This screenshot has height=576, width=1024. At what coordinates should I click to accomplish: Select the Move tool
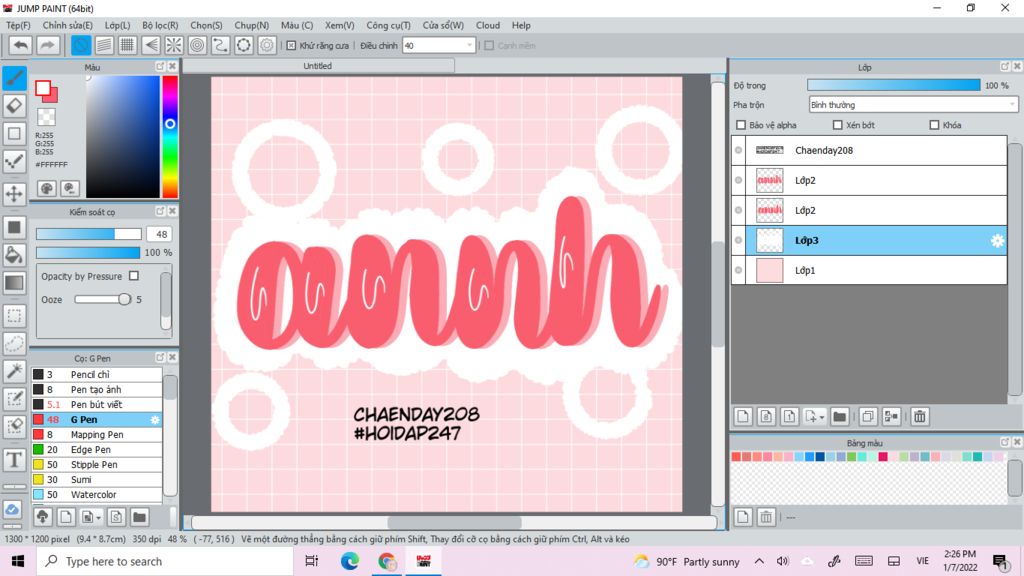15,193
